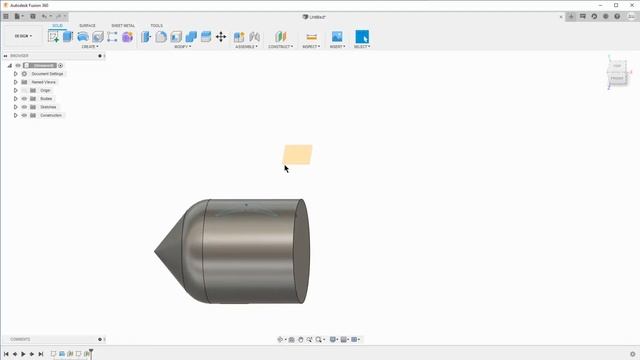Click the ViewCube front face
The image size is (640, 360).
[x=617, y=78]
